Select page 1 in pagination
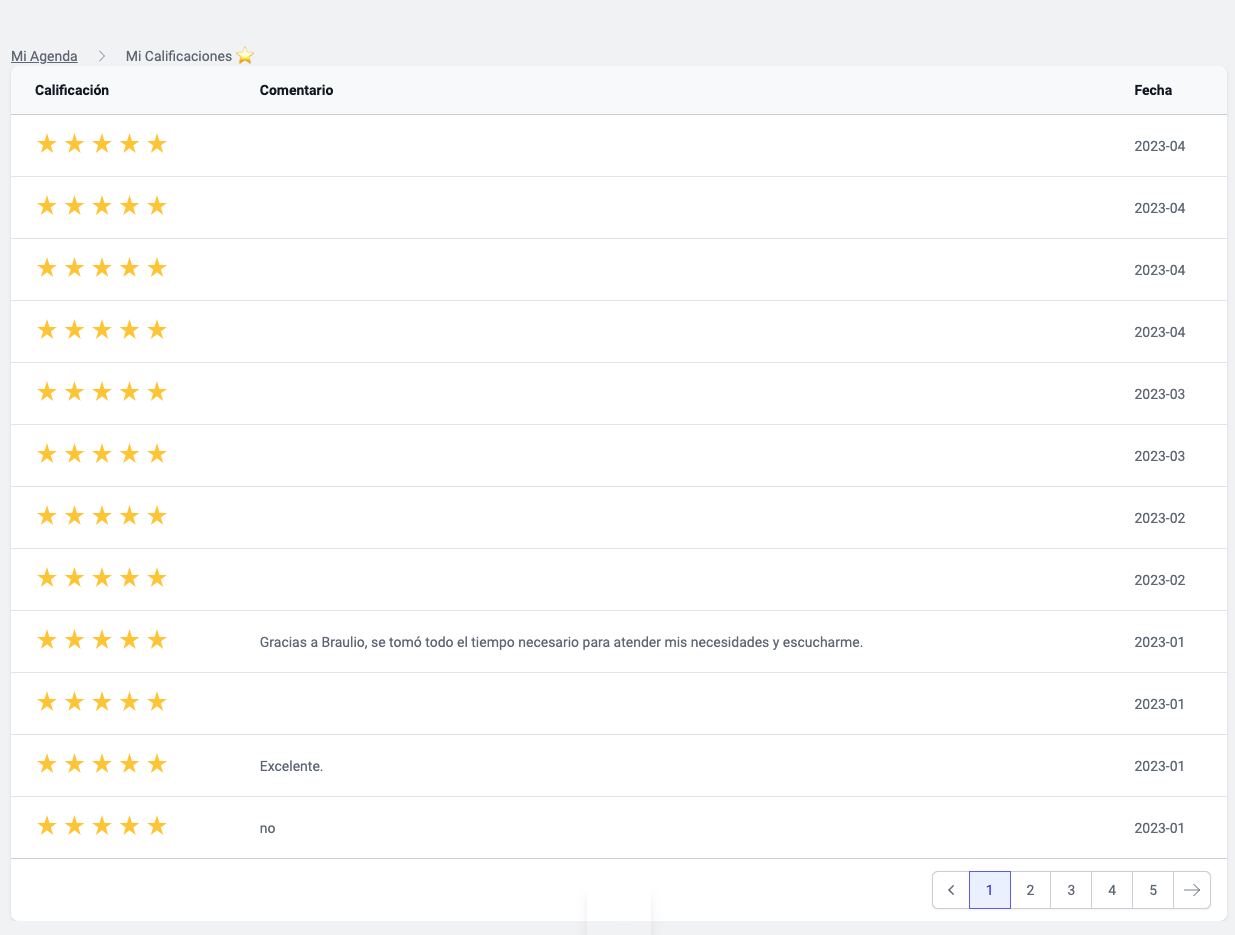Screen dimensions: 1235x935 [x=989, y=890]
